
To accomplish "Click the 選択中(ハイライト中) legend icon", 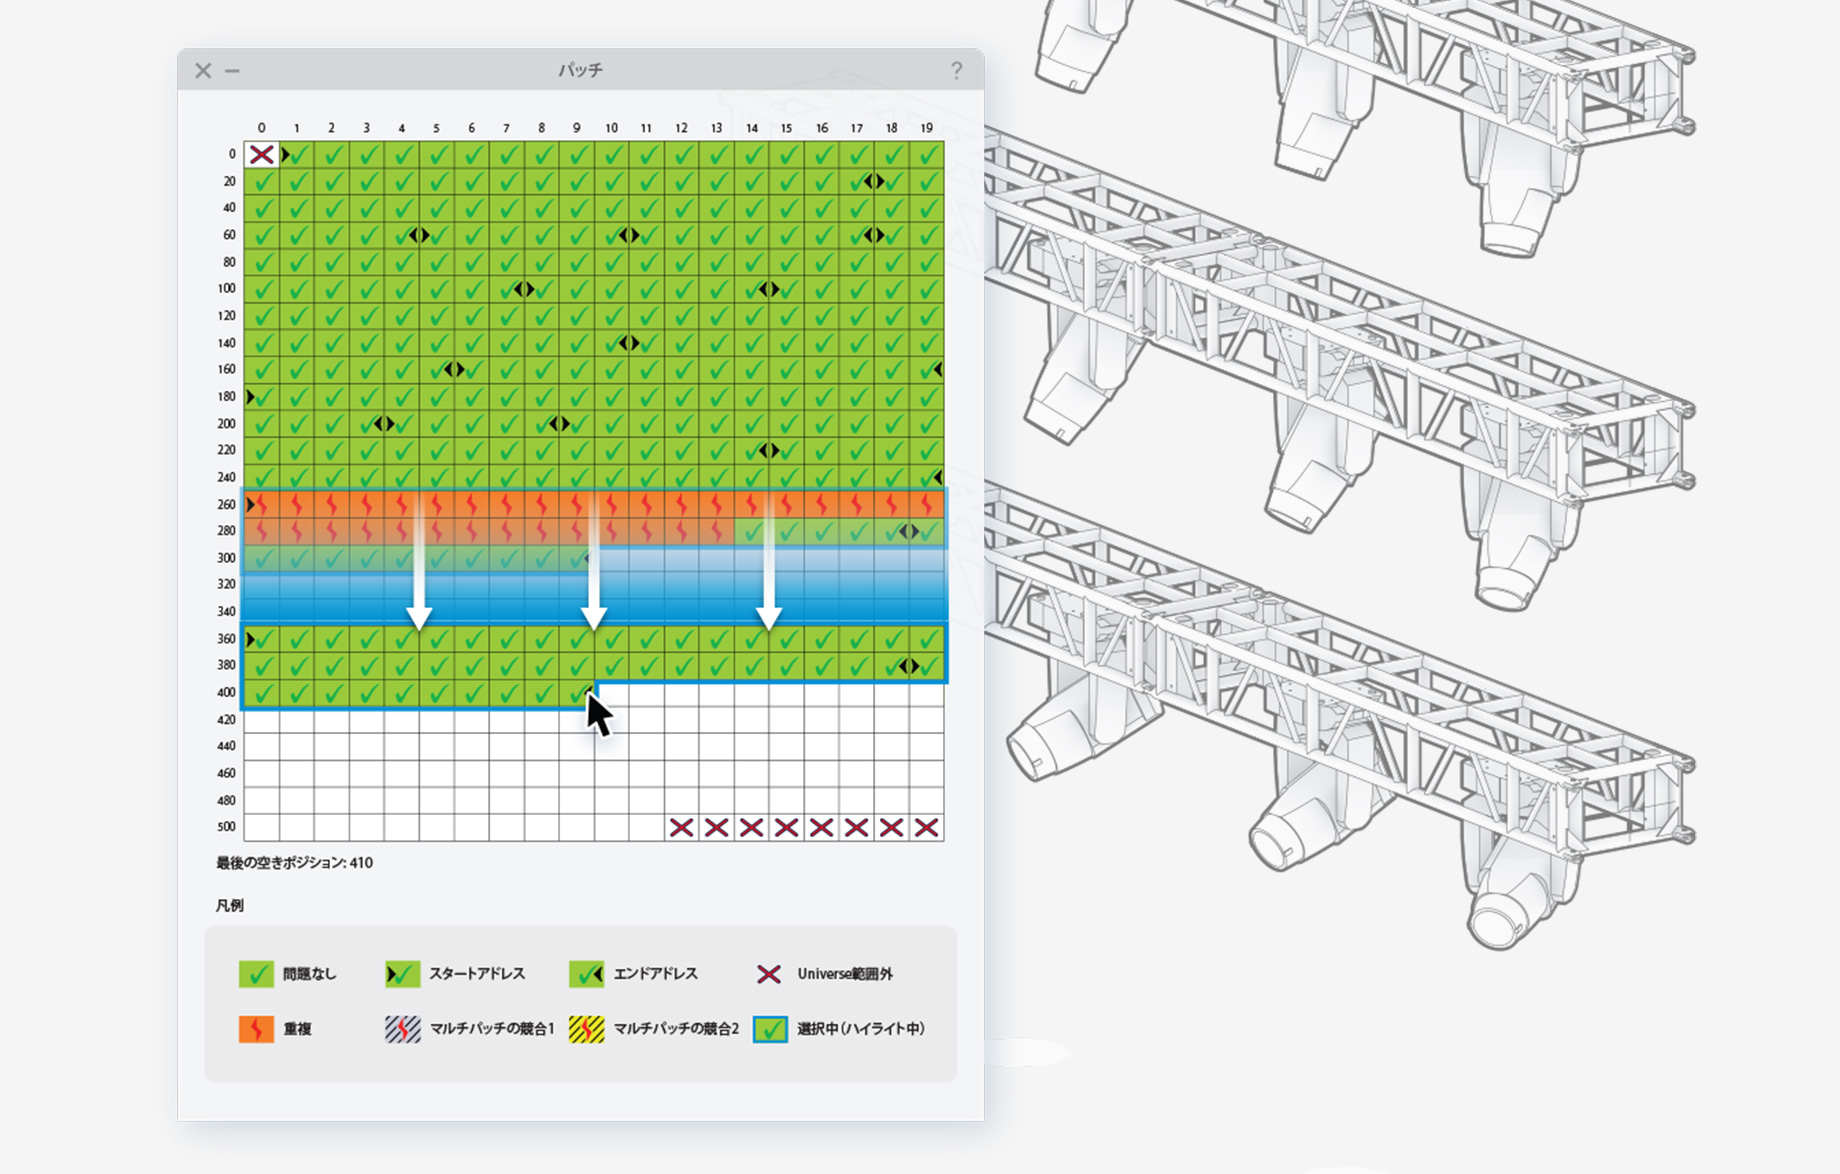I will [x=770, y=1029].
